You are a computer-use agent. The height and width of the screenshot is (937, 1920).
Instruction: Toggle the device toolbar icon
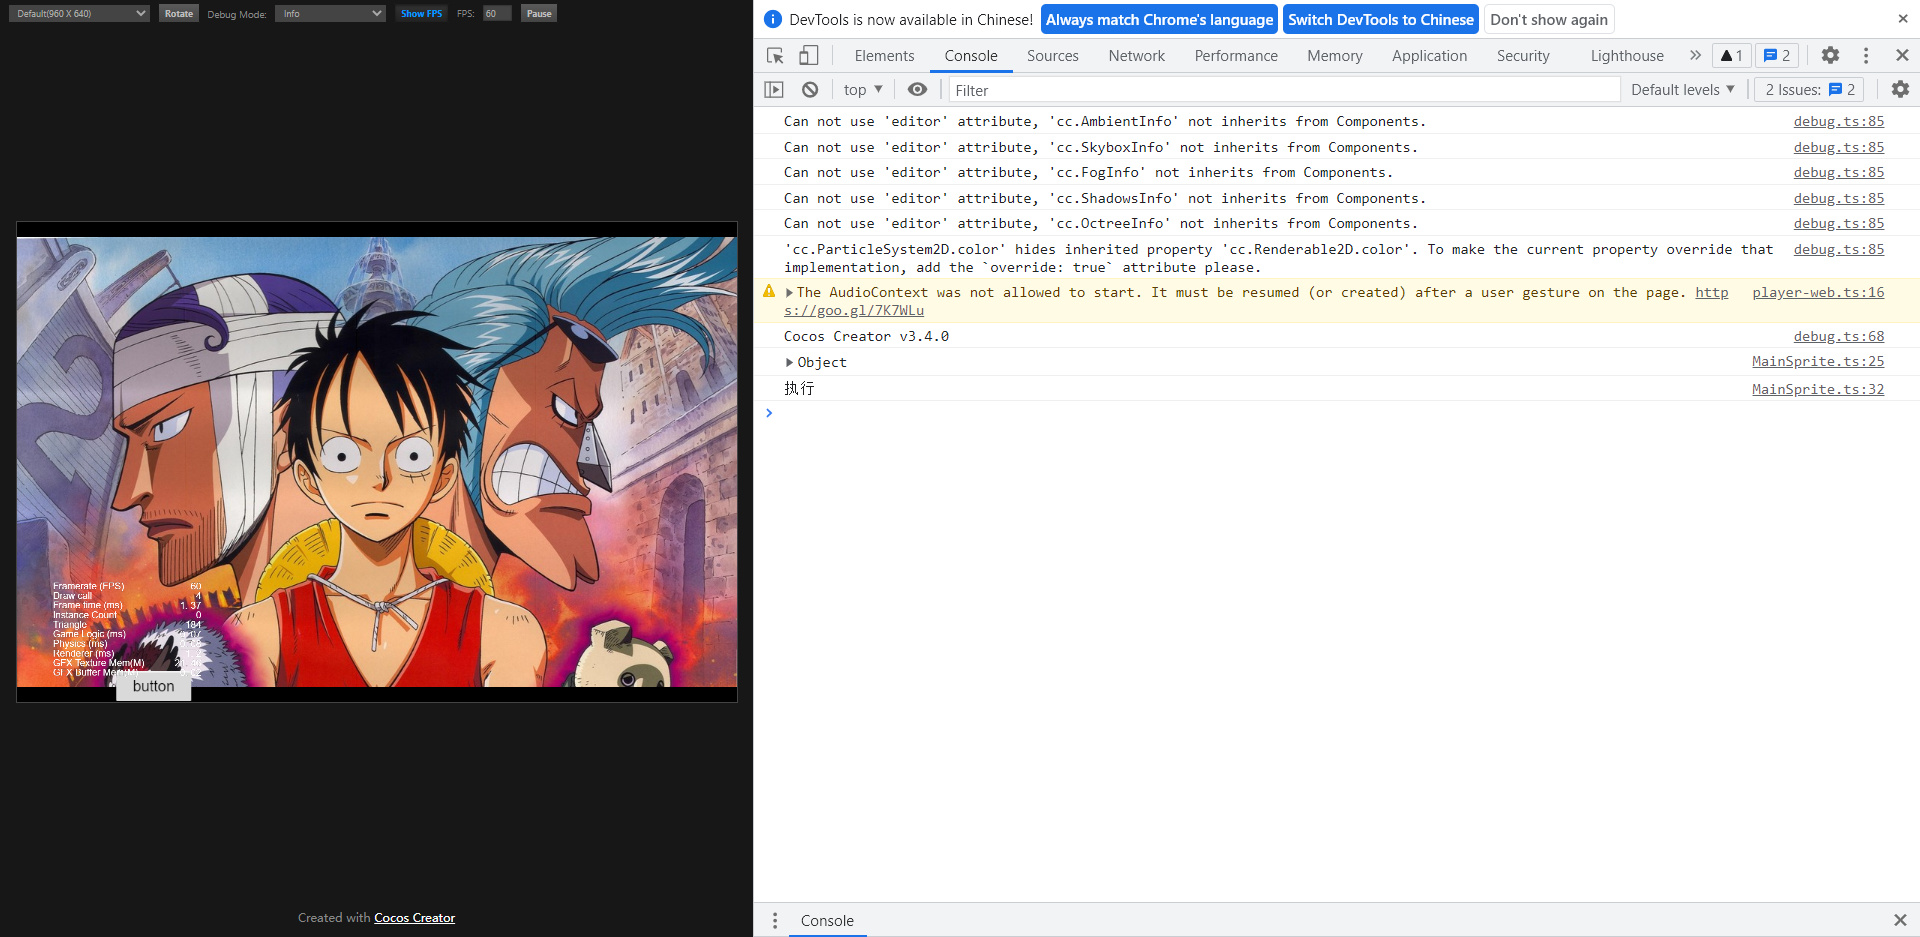[x=809, y=56]
